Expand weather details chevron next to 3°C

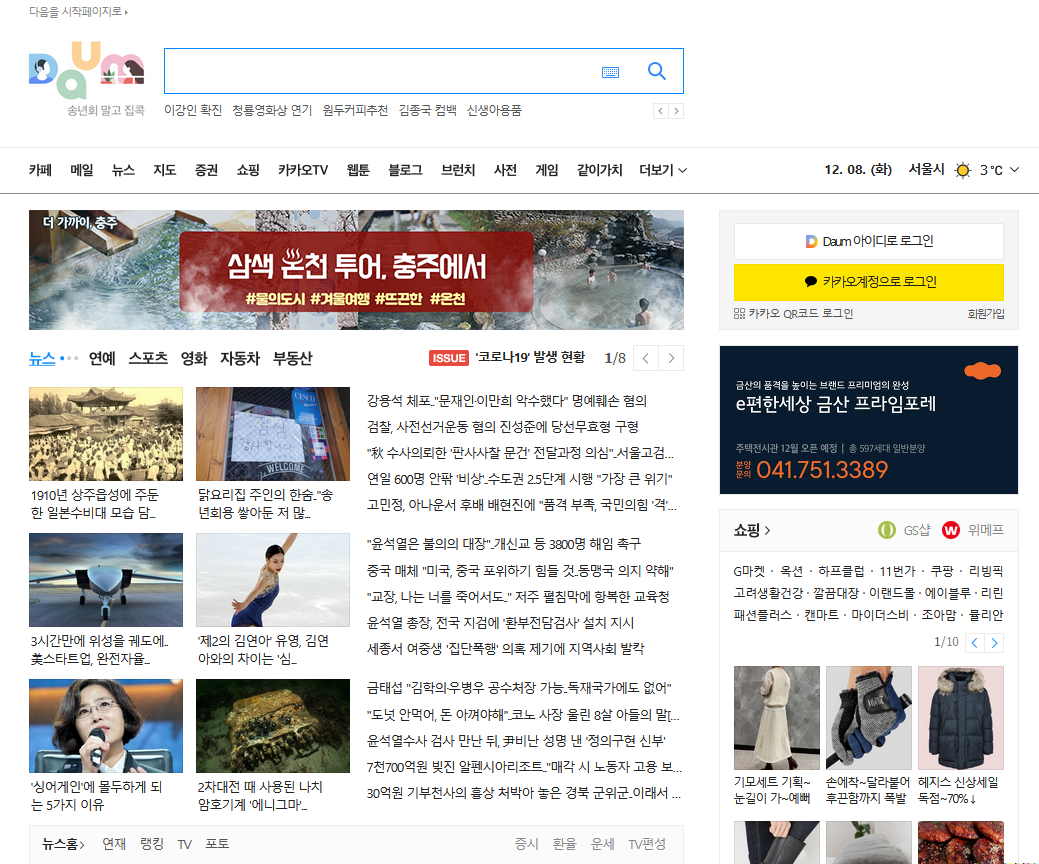[x=1014, y=170]
